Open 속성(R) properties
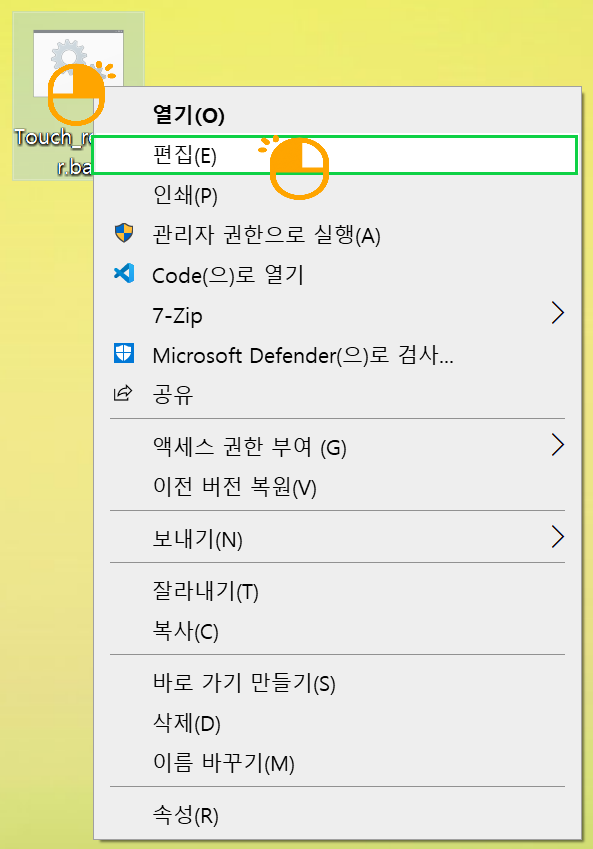Image resolution: width=593 pixels, height=849 pixels. click(186, 815)
